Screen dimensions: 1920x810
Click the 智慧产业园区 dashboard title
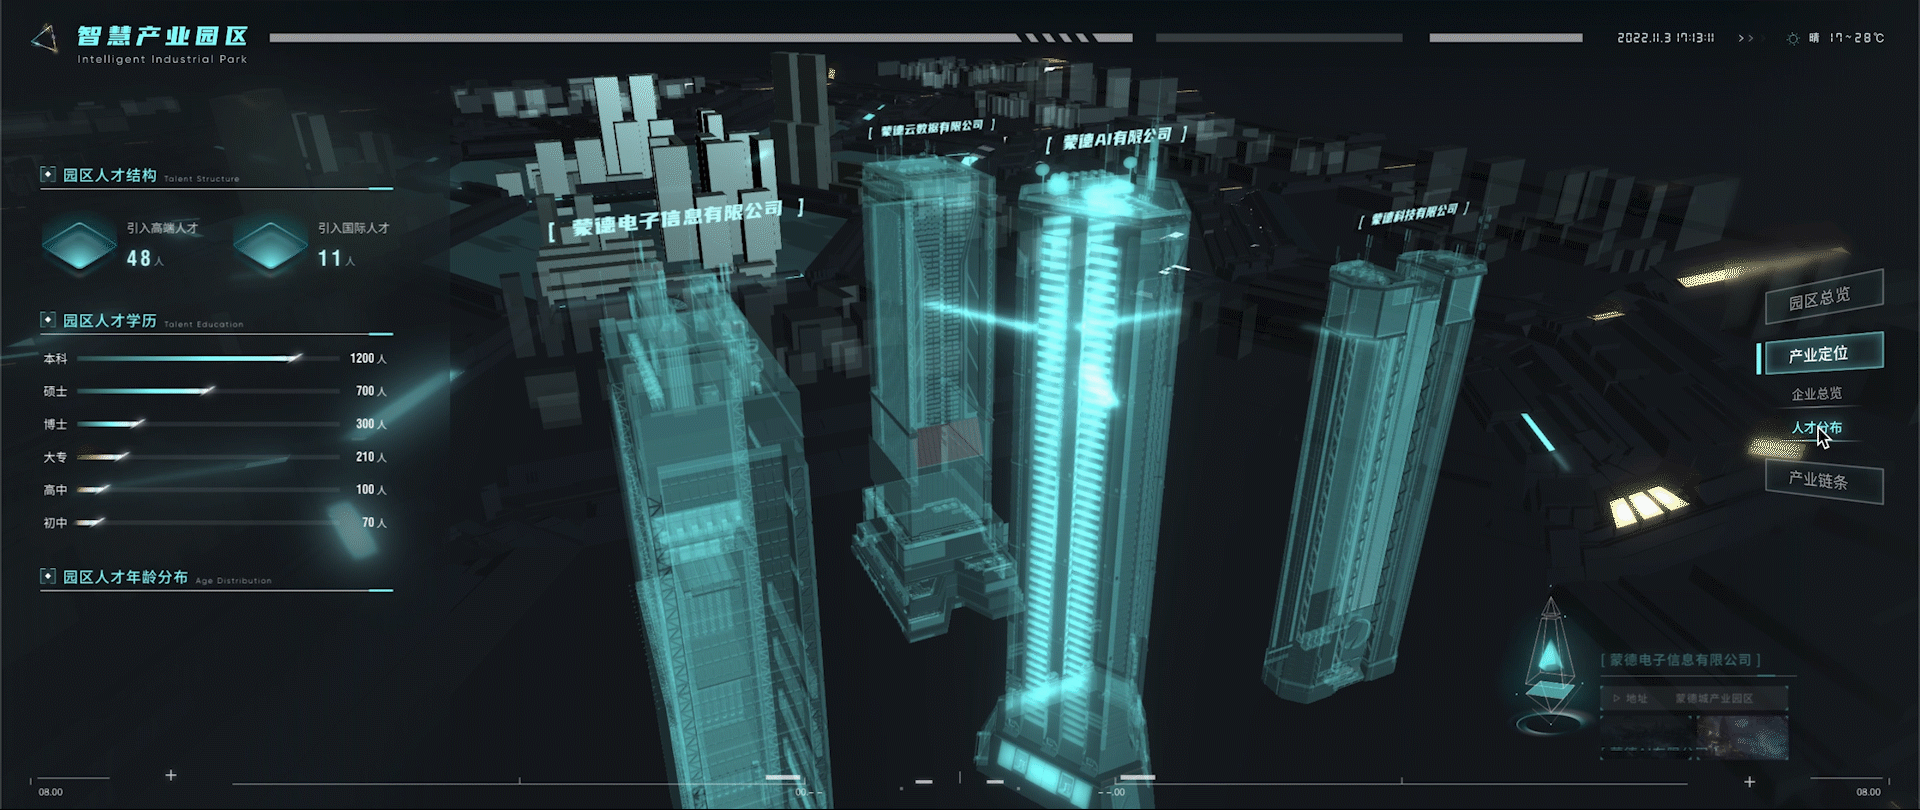pyautogui.click(x=163, y=36)
